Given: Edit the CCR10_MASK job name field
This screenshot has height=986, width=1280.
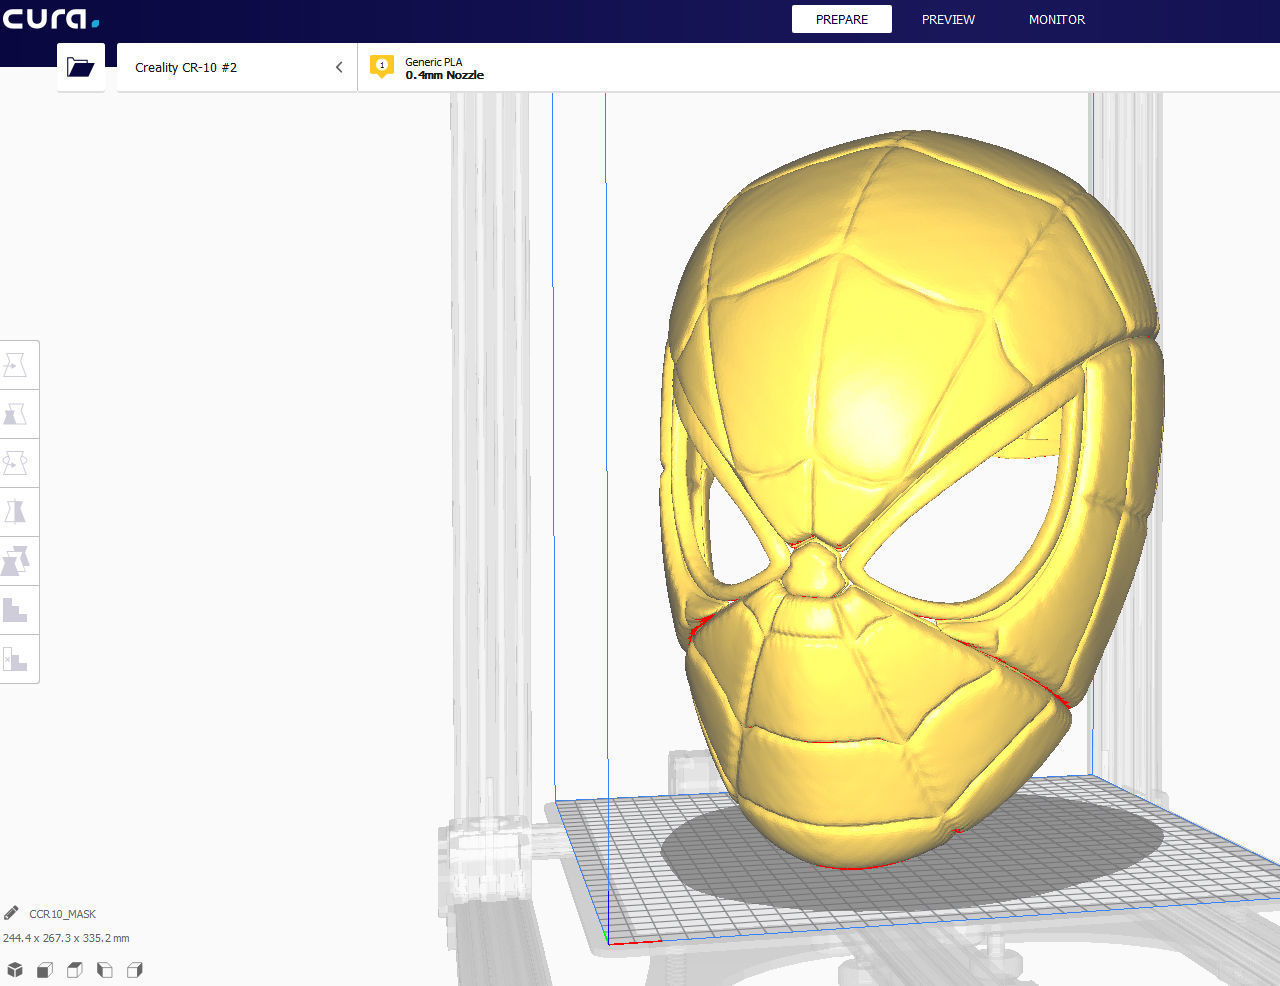Looking at the screenshot, I should pos(63,914).
